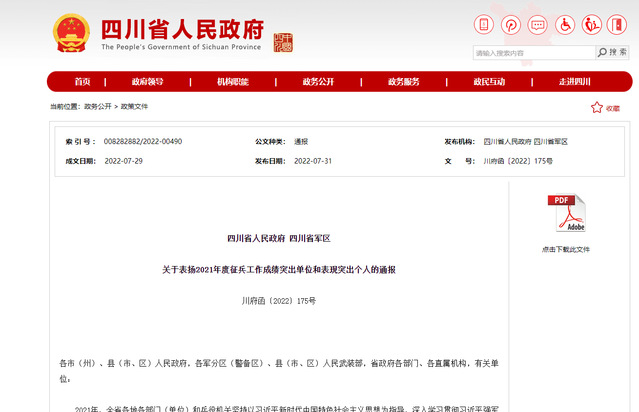
Task: Open the wheelchair accessibility icon
Action: coord(565,24)
